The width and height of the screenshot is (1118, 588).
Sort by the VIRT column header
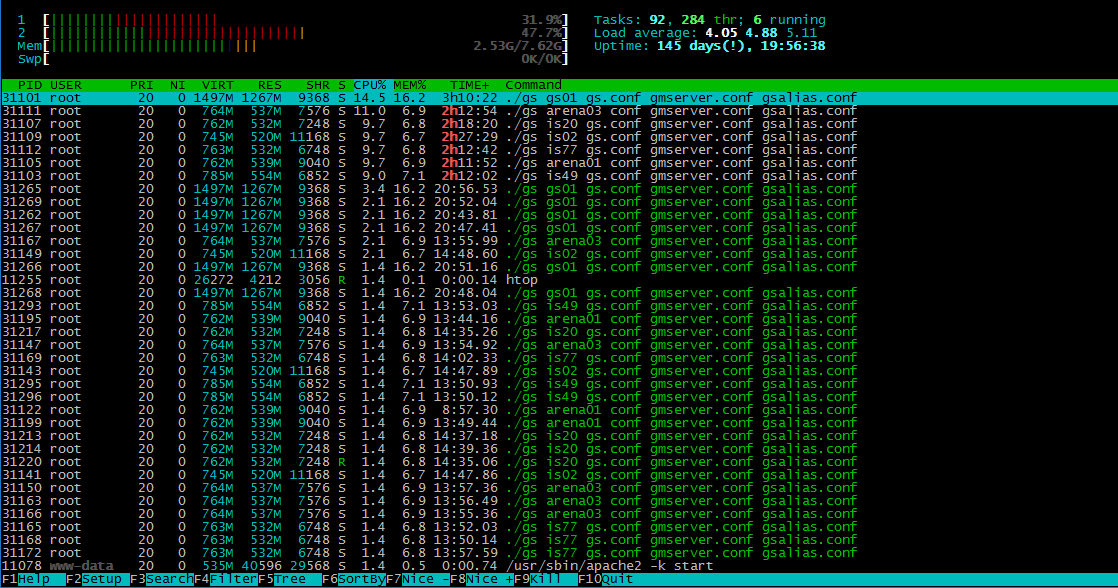pyautogui.click(x=217, y=85)
